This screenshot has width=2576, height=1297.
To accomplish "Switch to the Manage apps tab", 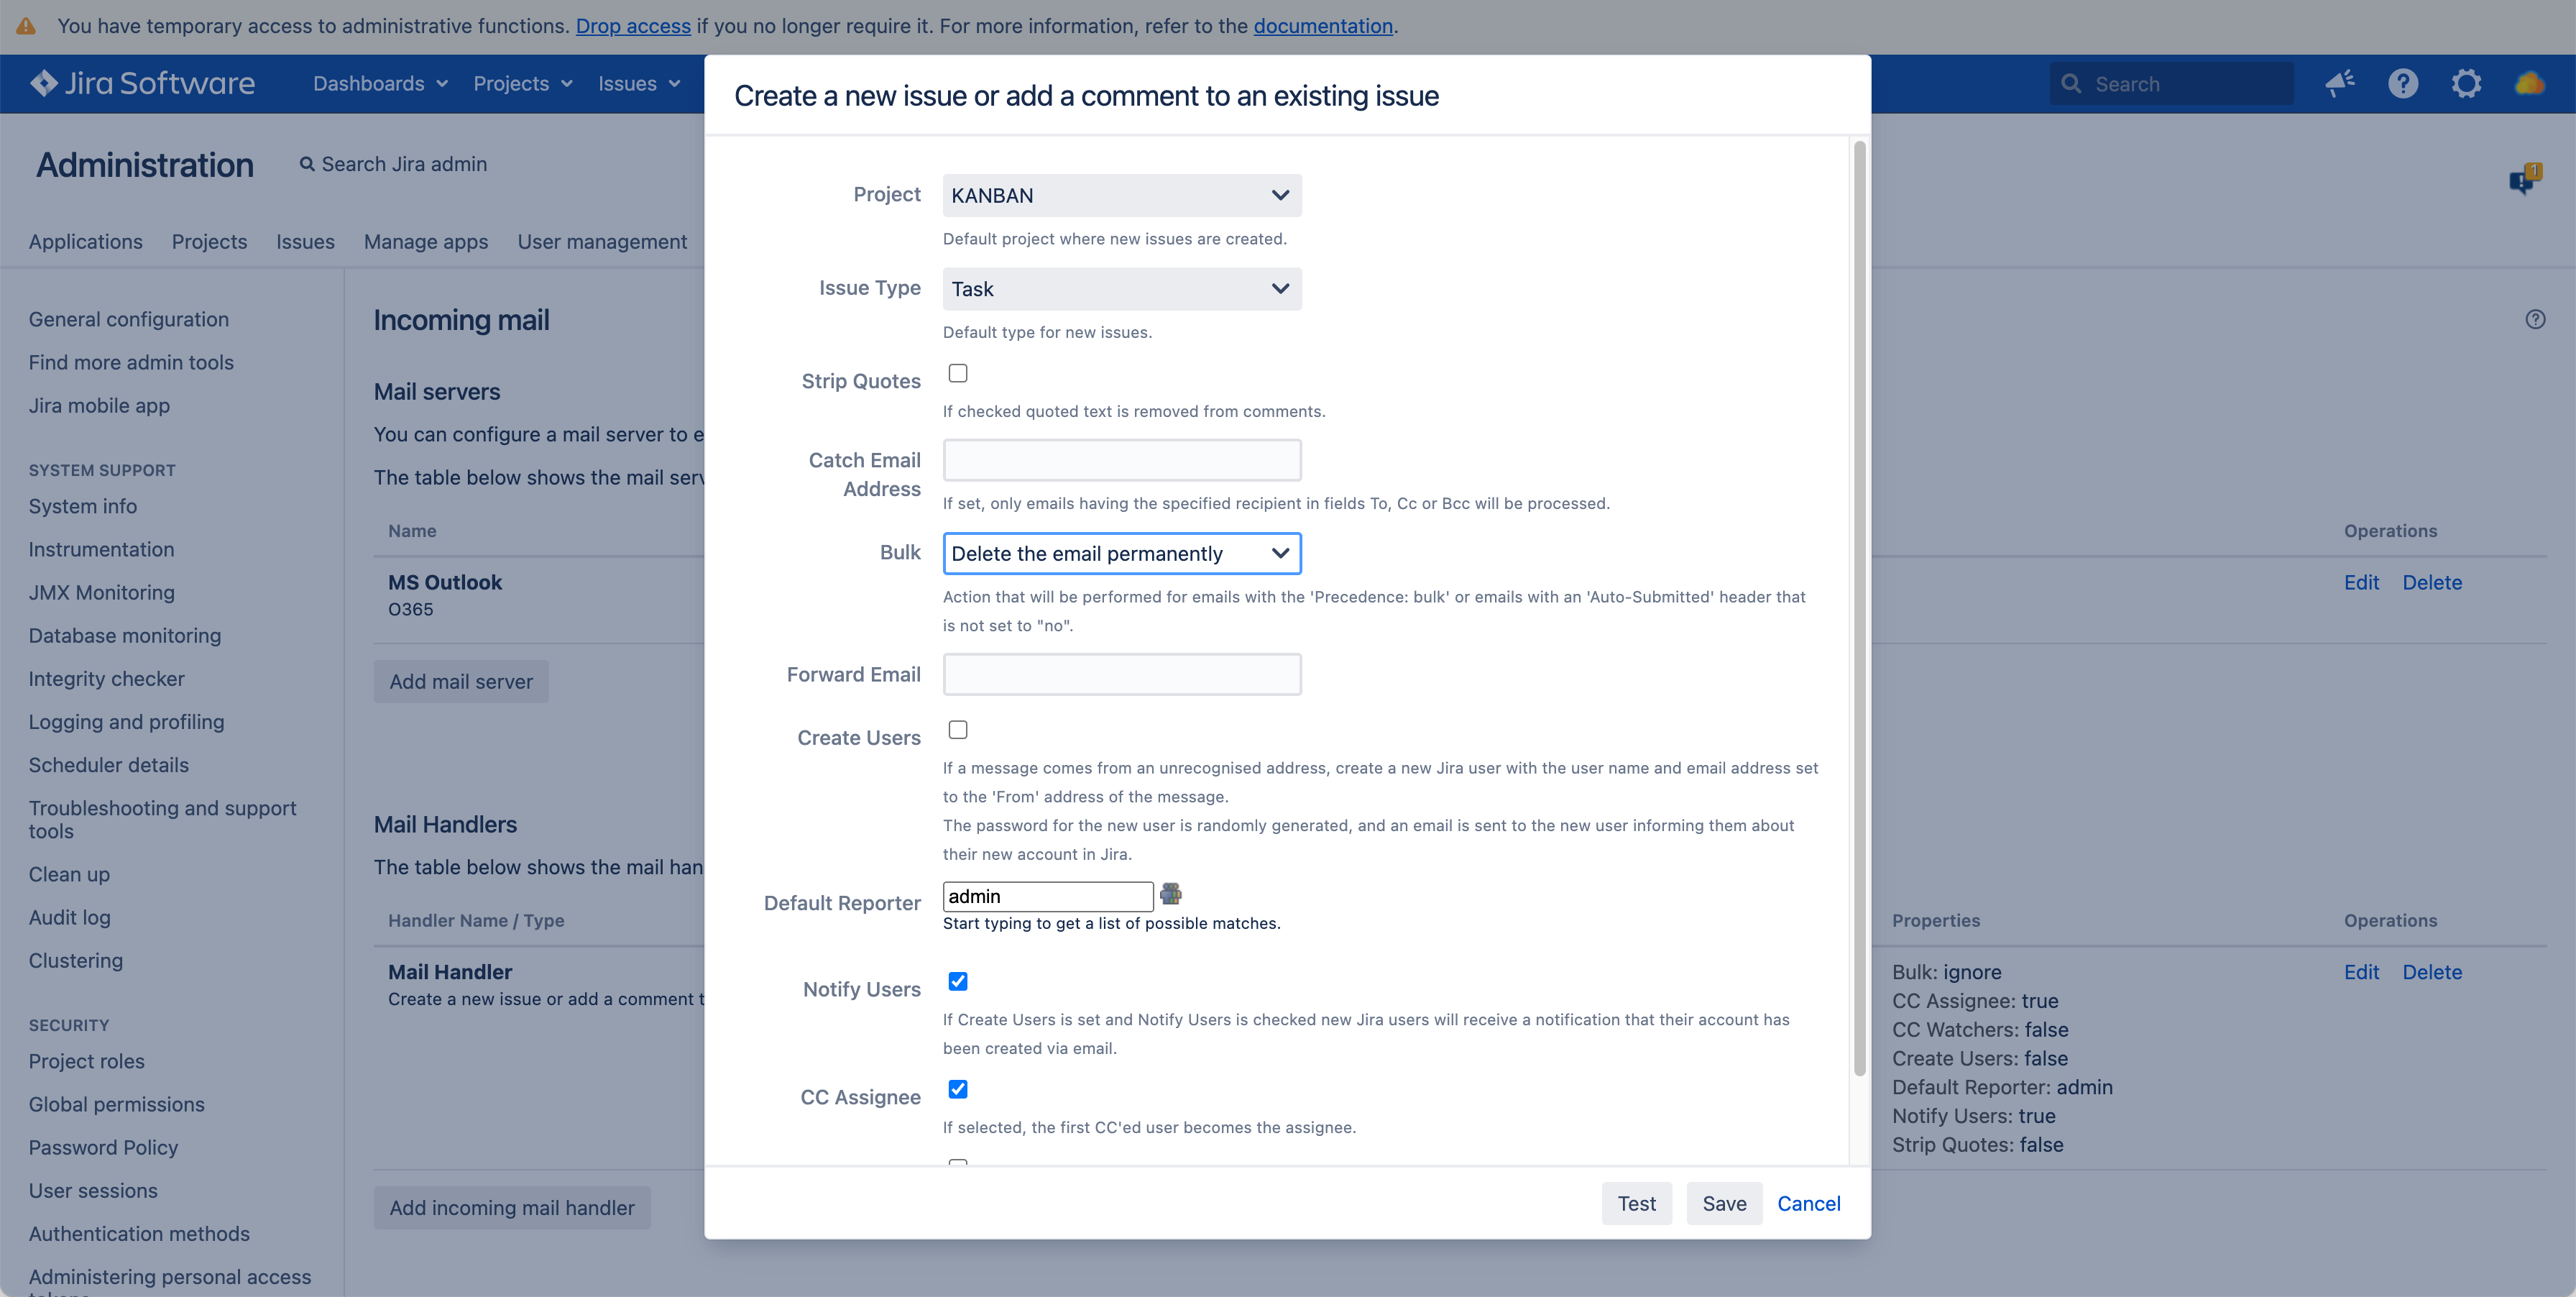I will (x=426, y=242).
